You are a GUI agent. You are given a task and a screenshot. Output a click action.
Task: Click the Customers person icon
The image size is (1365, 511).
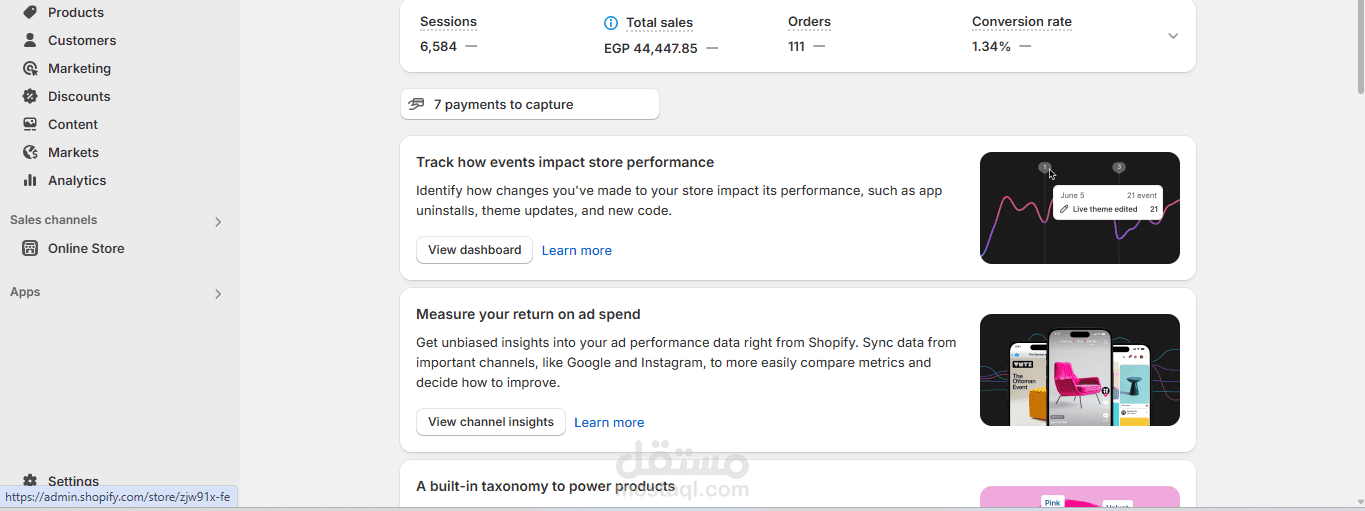click(30, 40)
